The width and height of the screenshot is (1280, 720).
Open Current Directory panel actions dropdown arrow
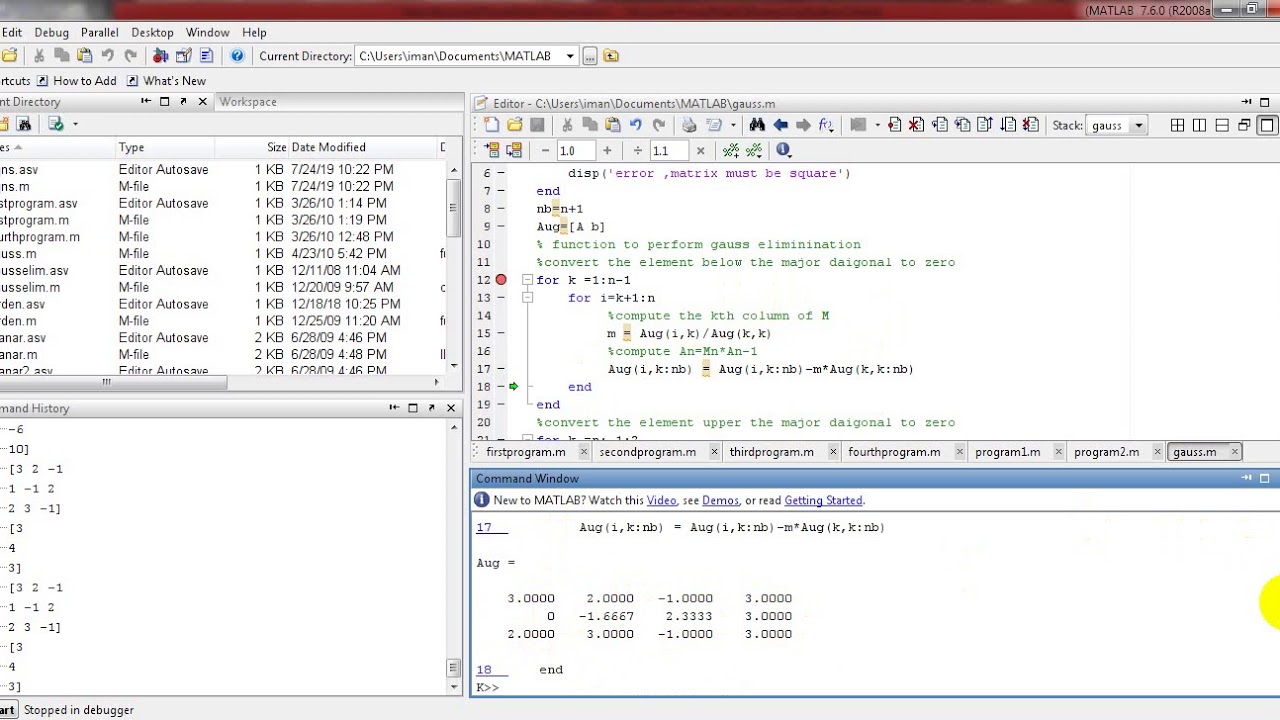pyautogui.click(x=75, y=124)
